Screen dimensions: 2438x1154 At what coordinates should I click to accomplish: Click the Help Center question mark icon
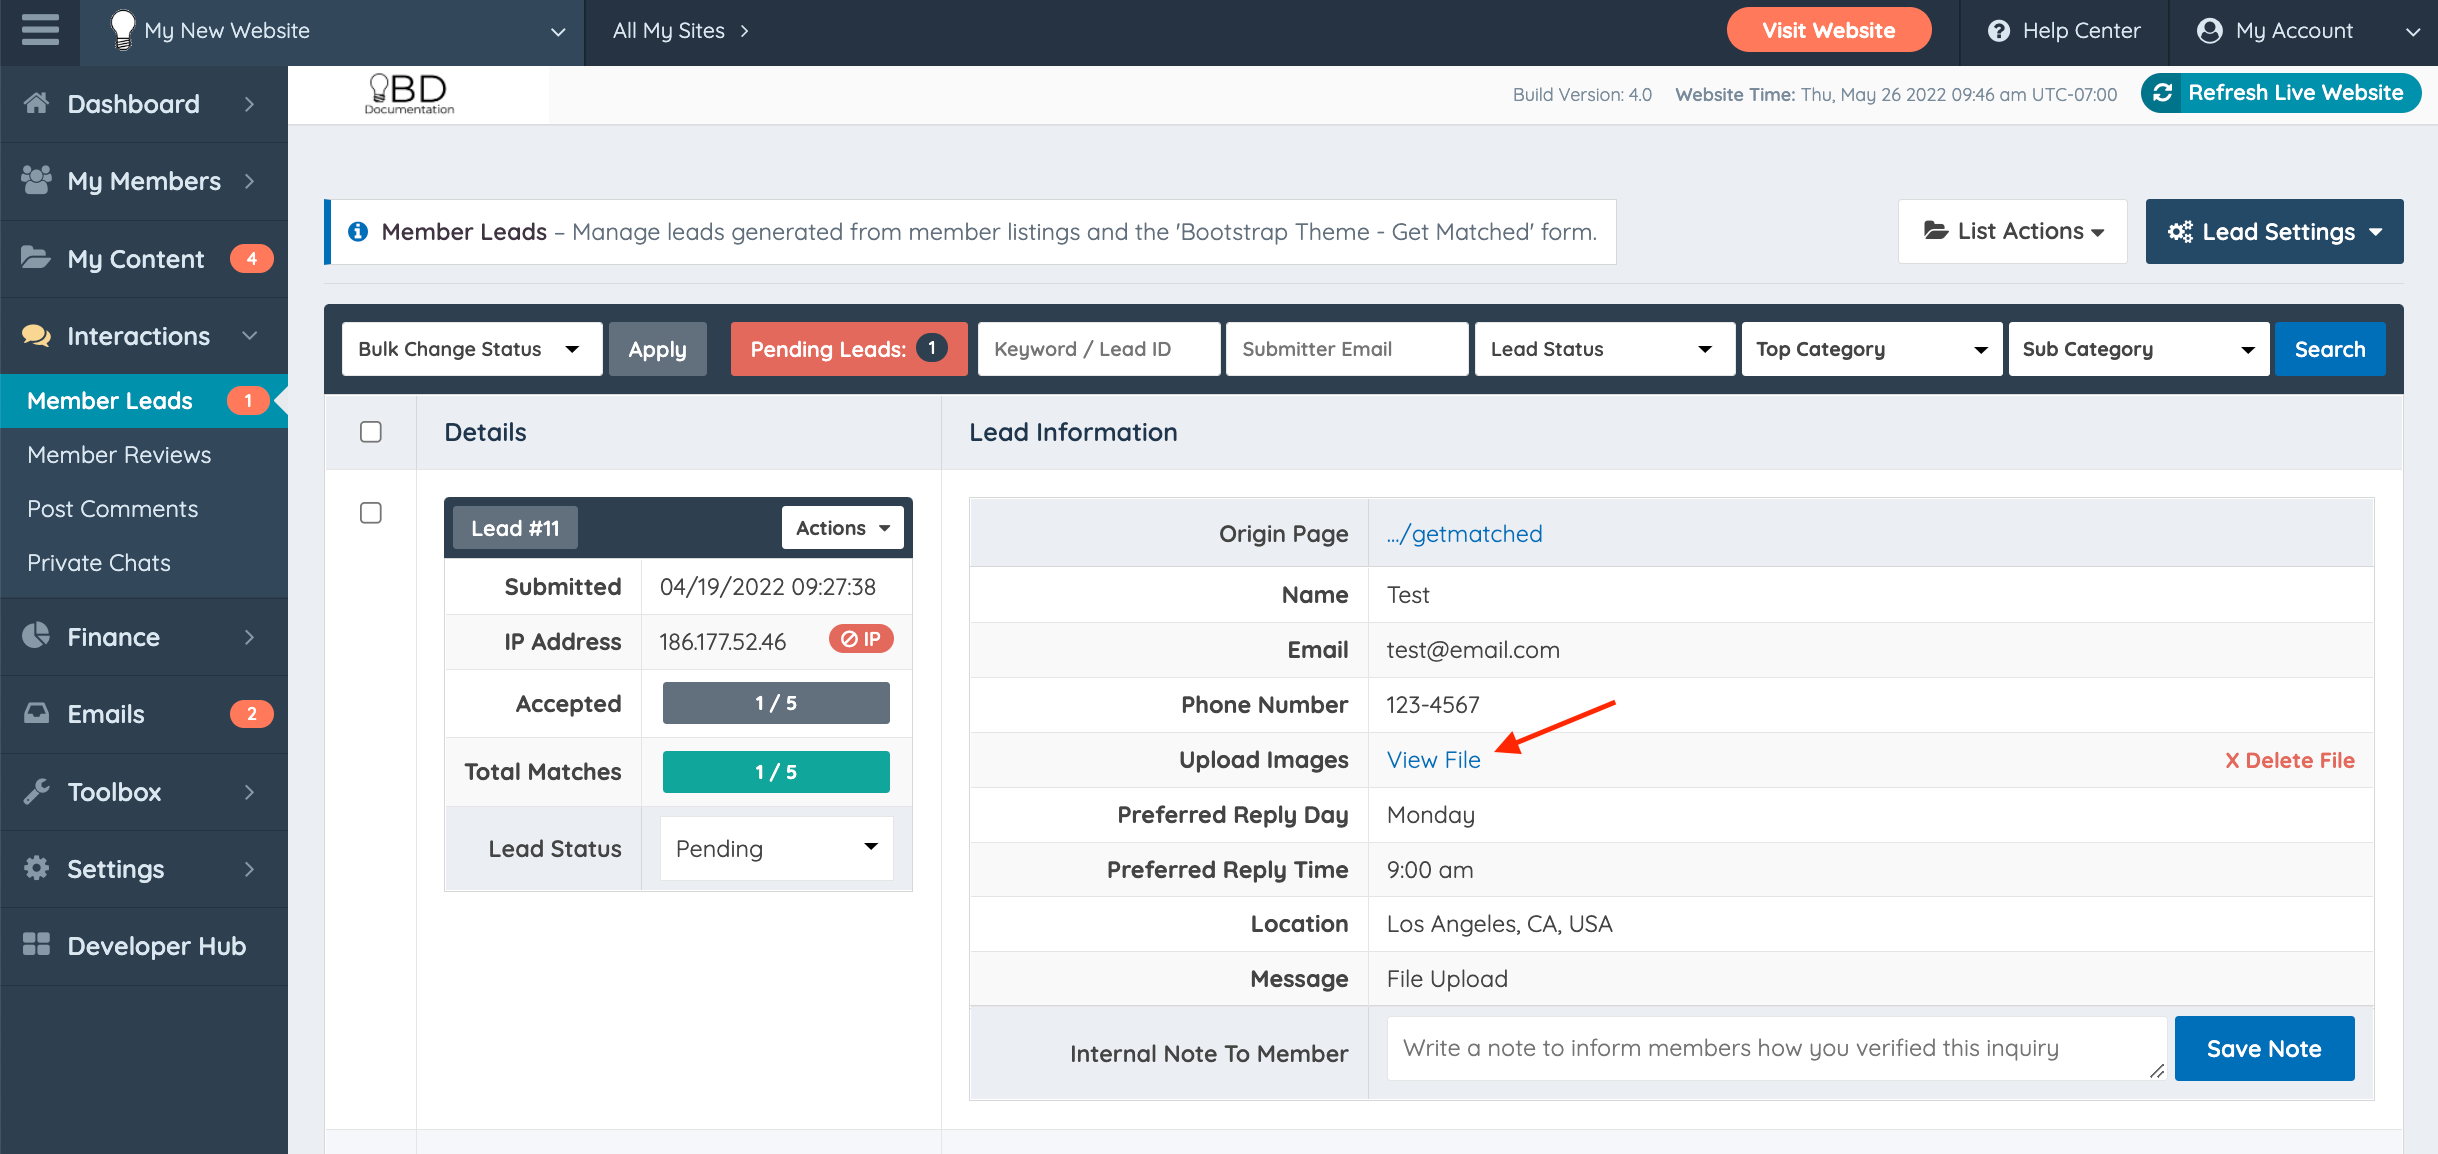point(1998,31)
